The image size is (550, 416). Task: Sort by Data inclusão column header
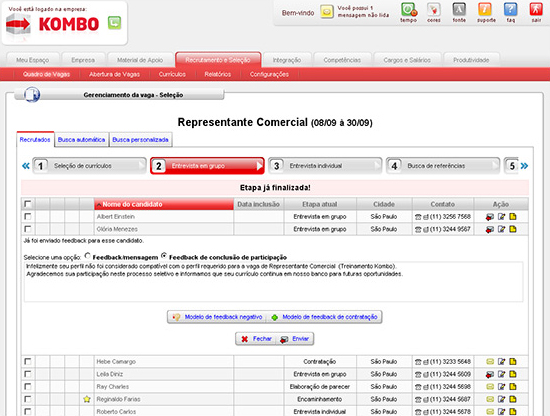pos(259,204)
